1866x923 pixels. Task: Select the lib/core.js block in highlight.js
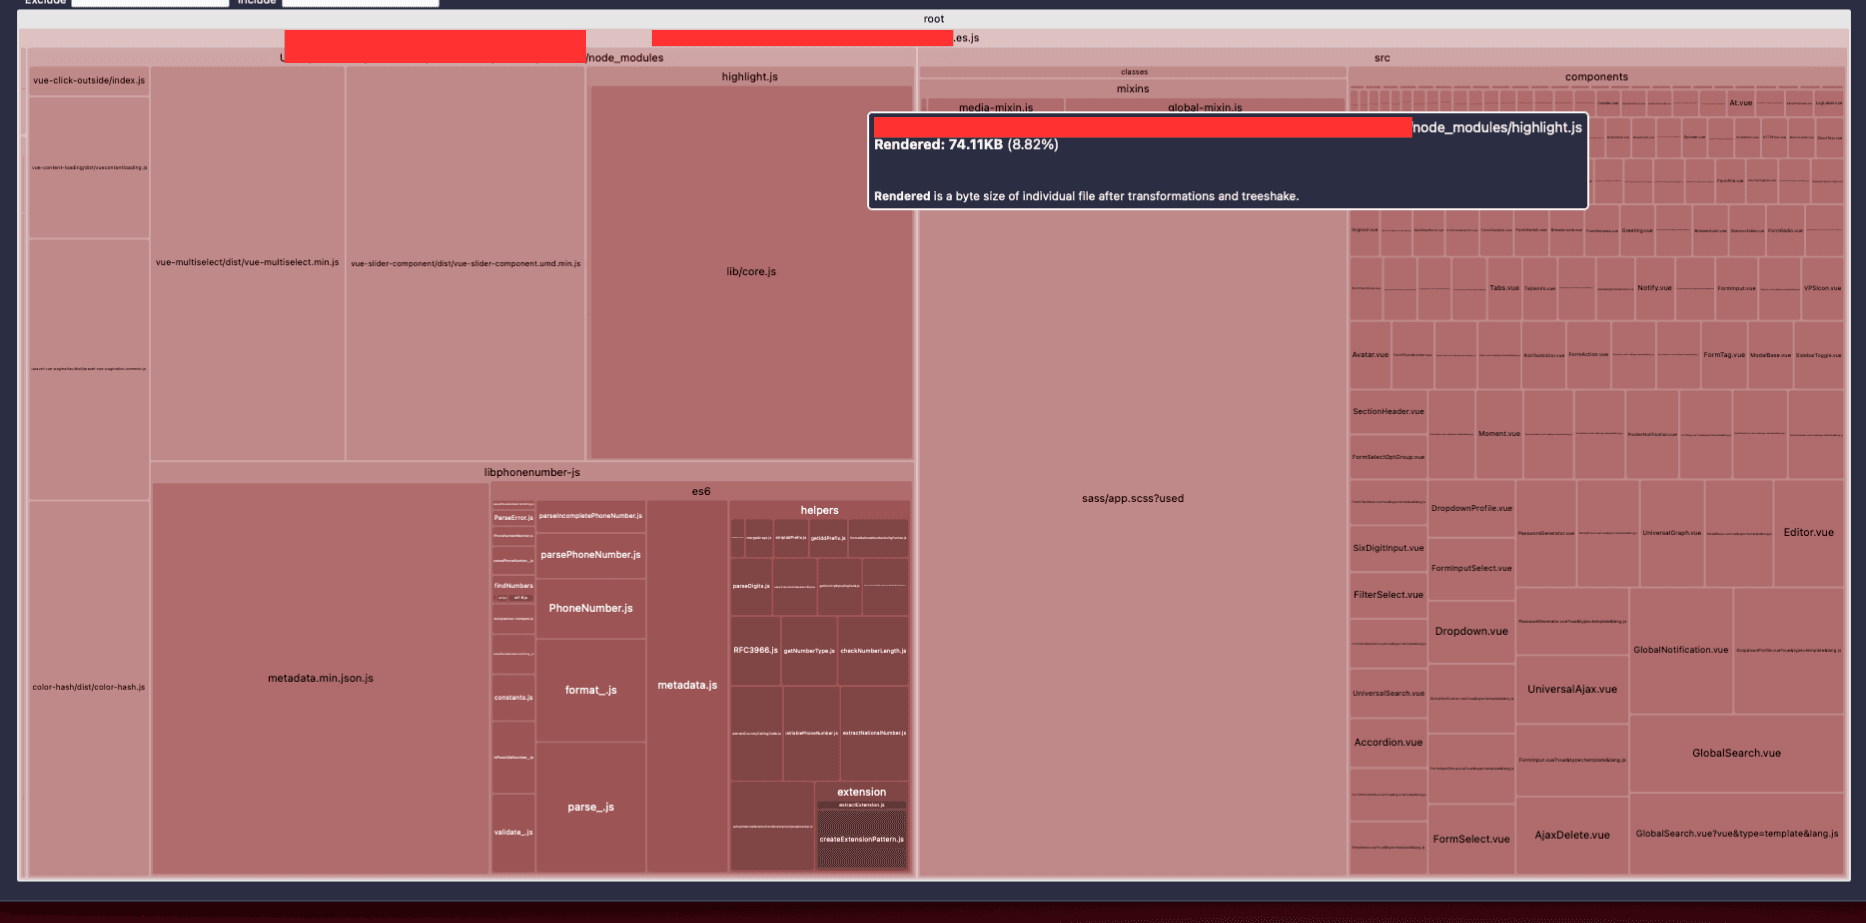pyautogui.click(x=750, y=272)
